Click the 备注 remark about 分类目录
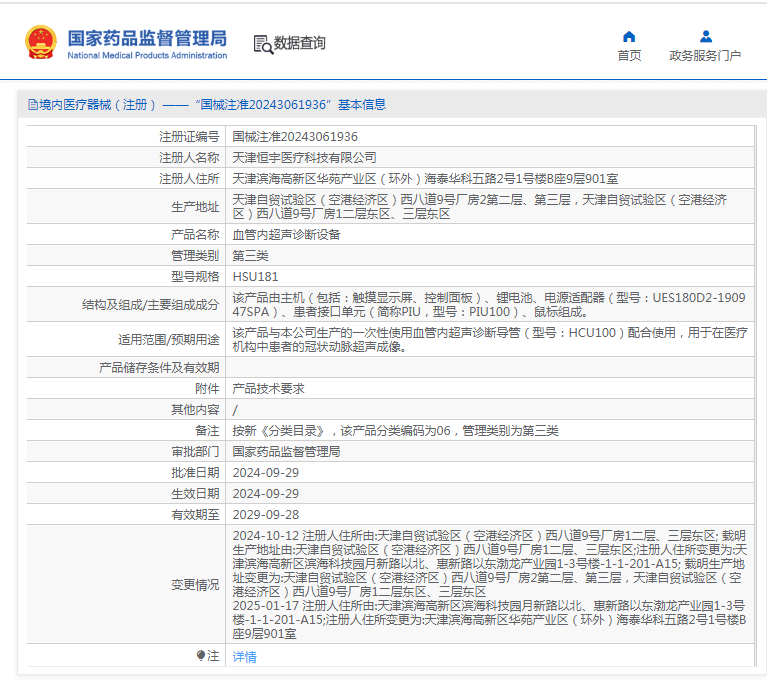 pos(395,431)
